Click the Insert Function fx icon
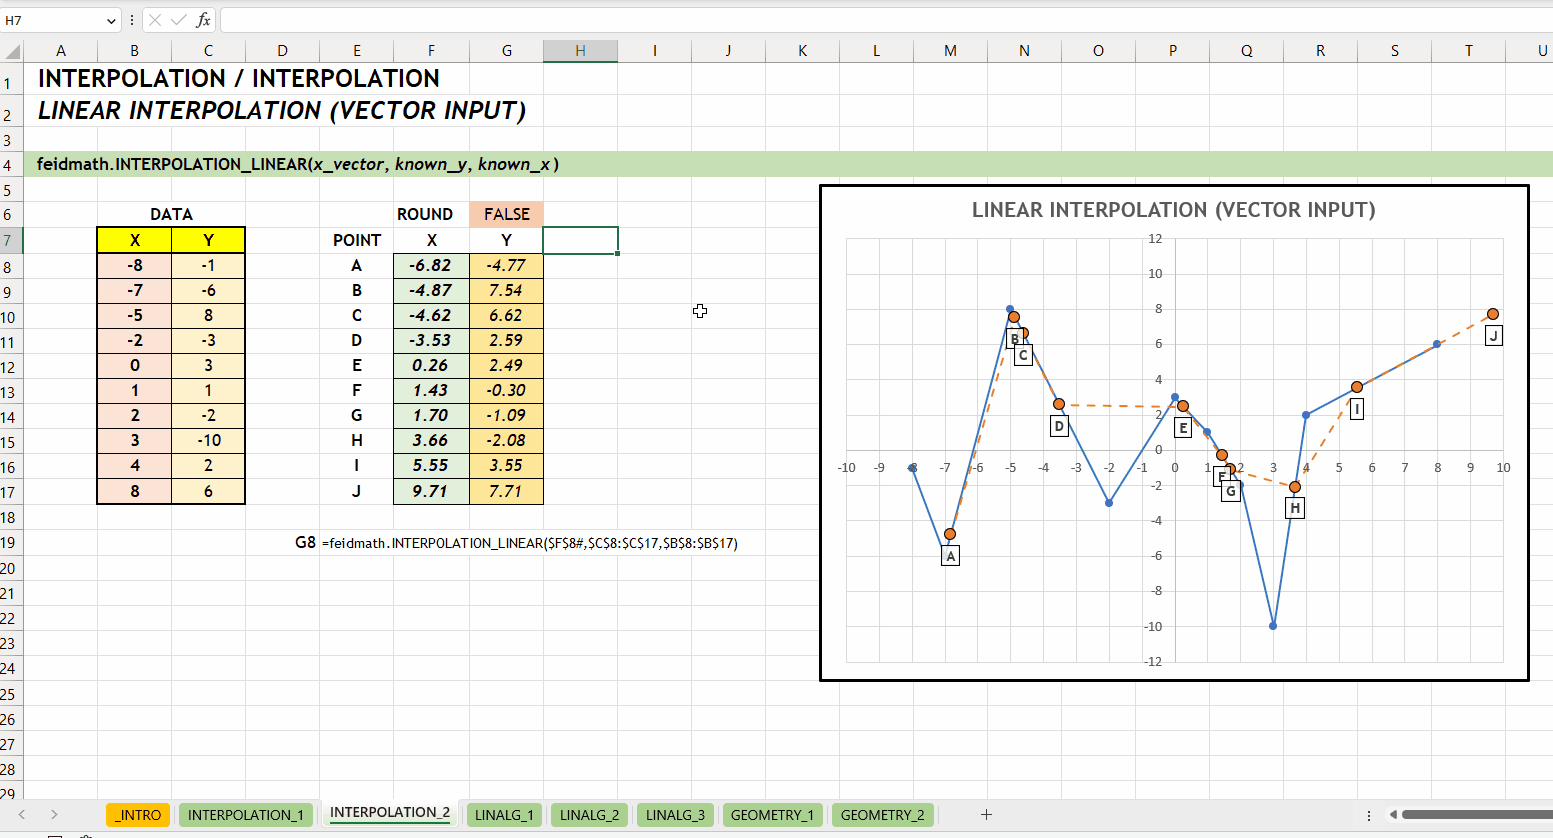 203,20
